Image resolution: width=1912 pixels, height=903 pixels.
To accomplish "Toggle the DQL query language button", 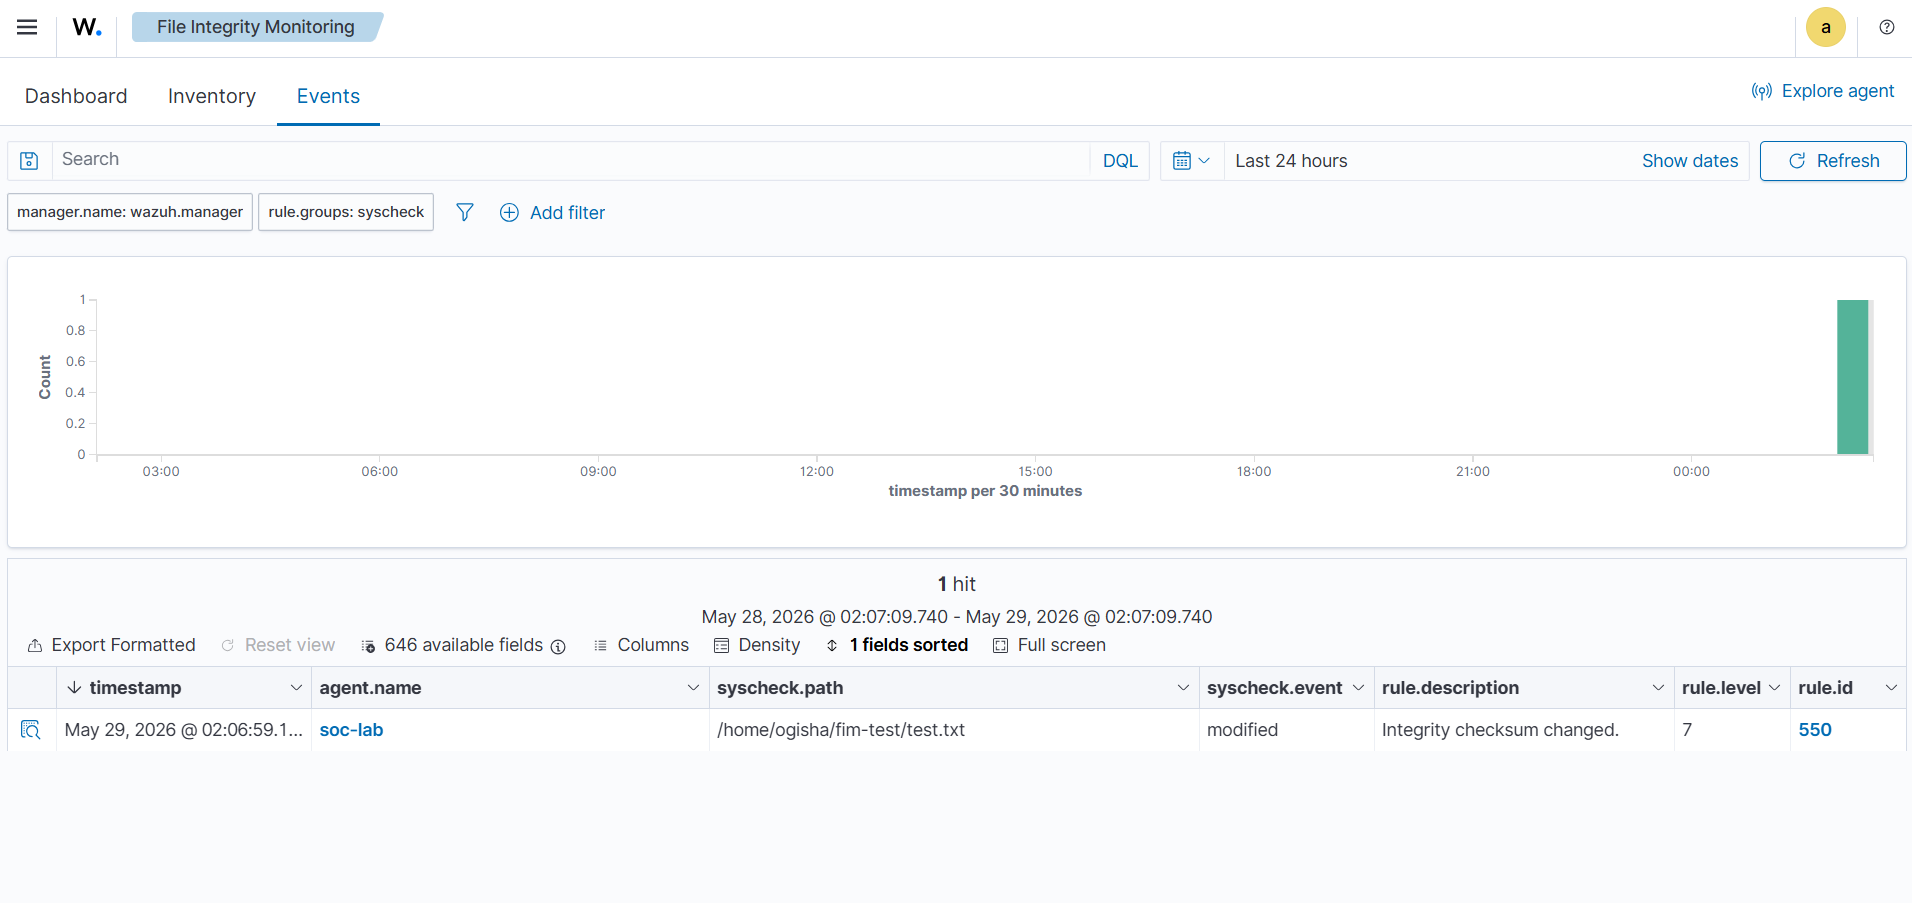I will 1120,160.
